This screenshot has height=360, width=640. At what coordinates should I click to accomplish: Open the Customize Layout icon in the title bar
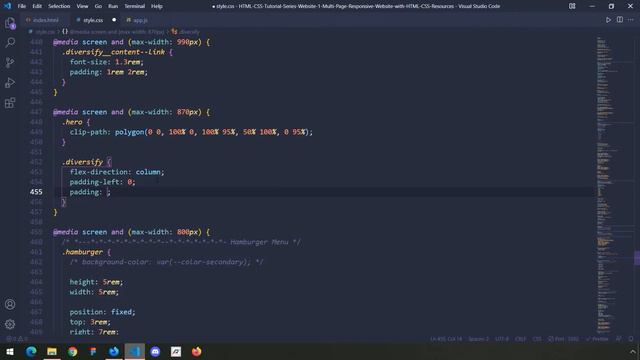[572, 6]
